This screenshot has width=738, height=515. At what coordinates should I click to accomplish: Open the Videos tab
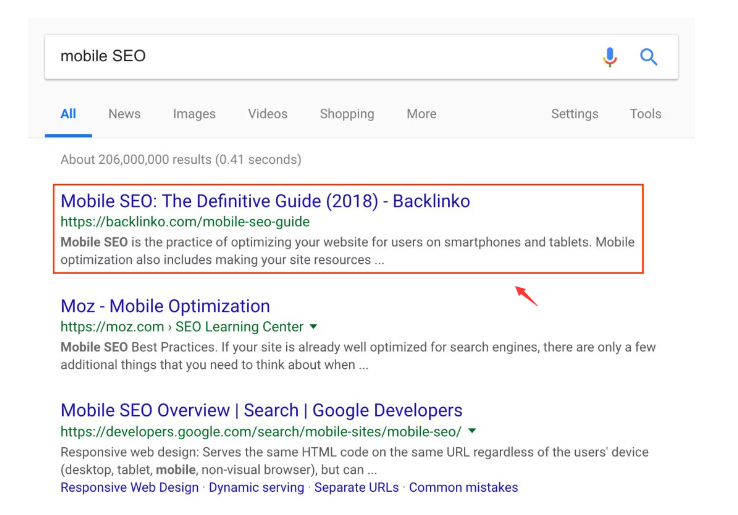coord(267,114)
